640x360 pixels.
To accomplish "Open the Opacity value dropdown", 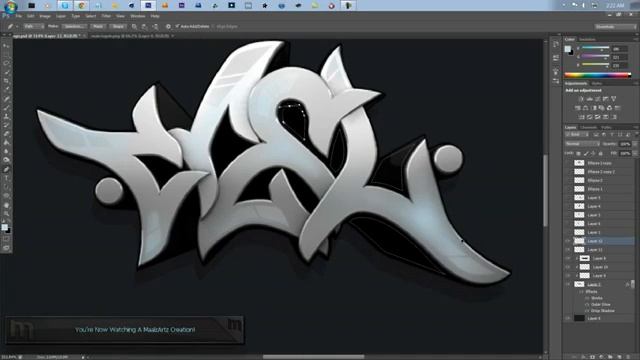I will coord(635,144).
